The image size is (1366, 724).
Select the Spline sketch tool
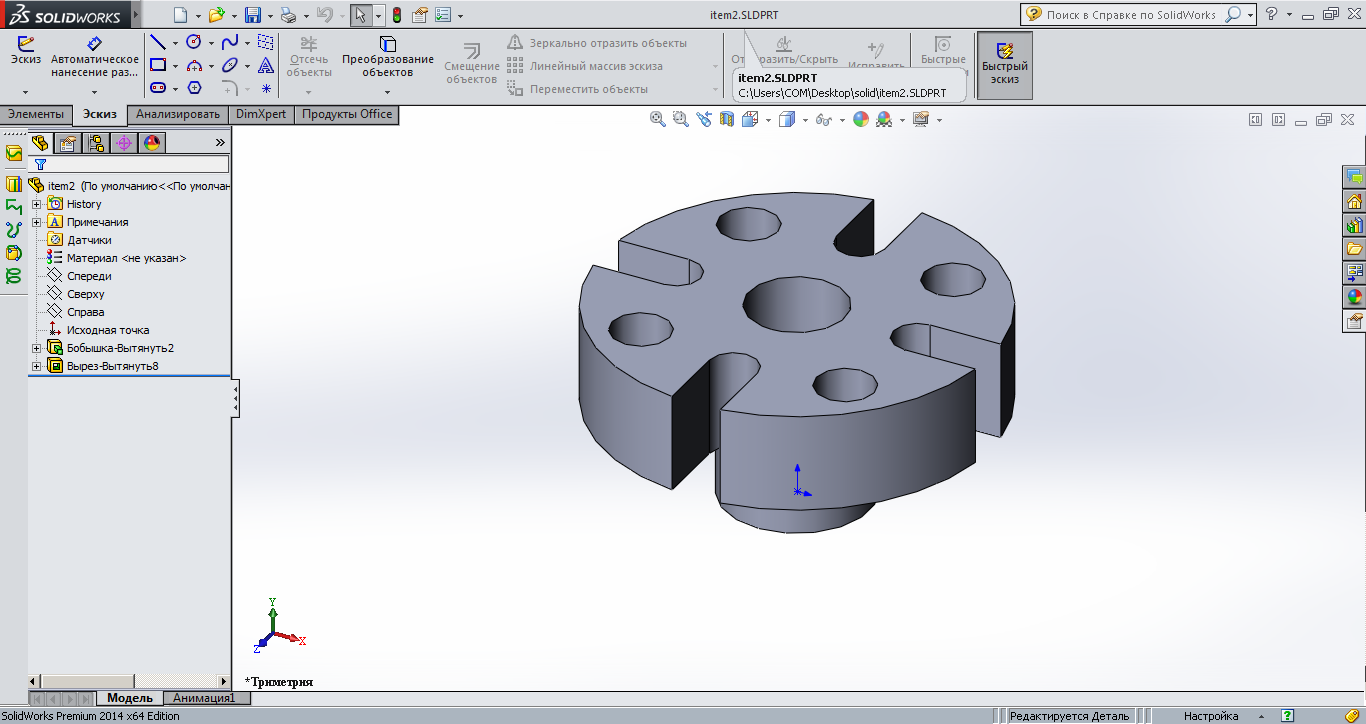click(x=230, y=42)
